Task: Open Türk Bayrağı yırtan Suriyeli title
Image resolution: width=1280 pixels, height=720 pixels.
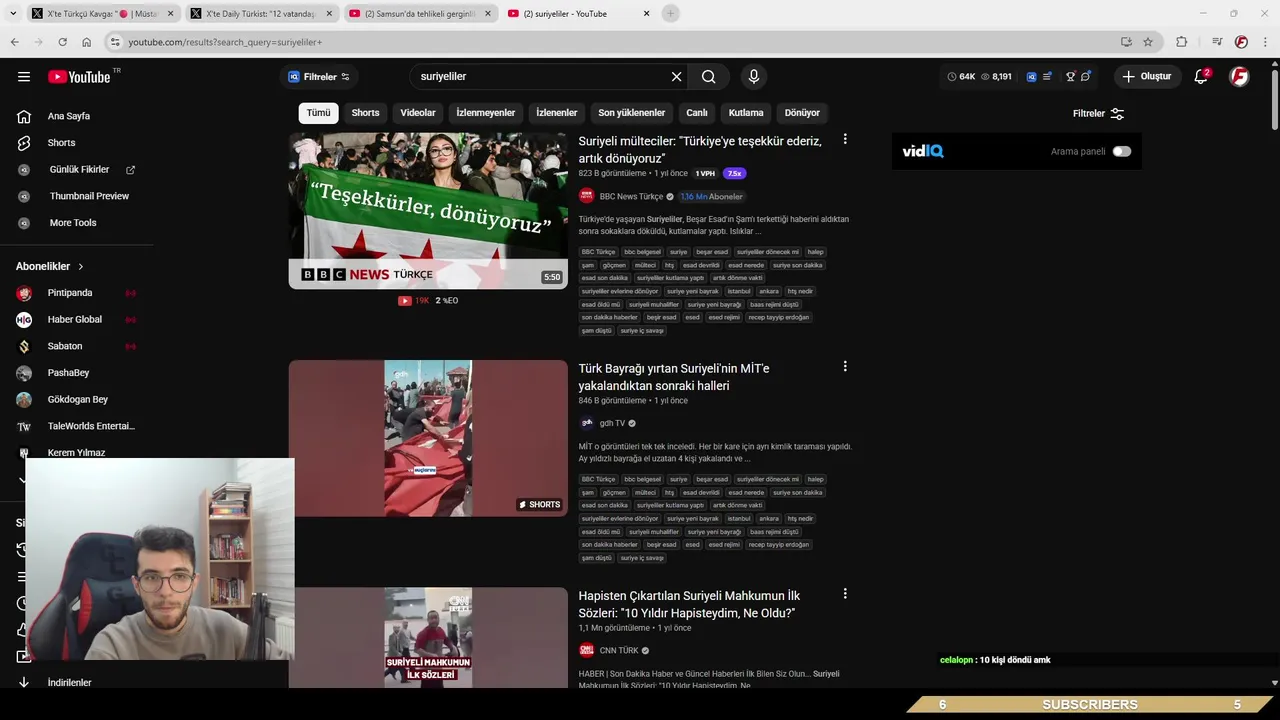Action: coord(674,377)
